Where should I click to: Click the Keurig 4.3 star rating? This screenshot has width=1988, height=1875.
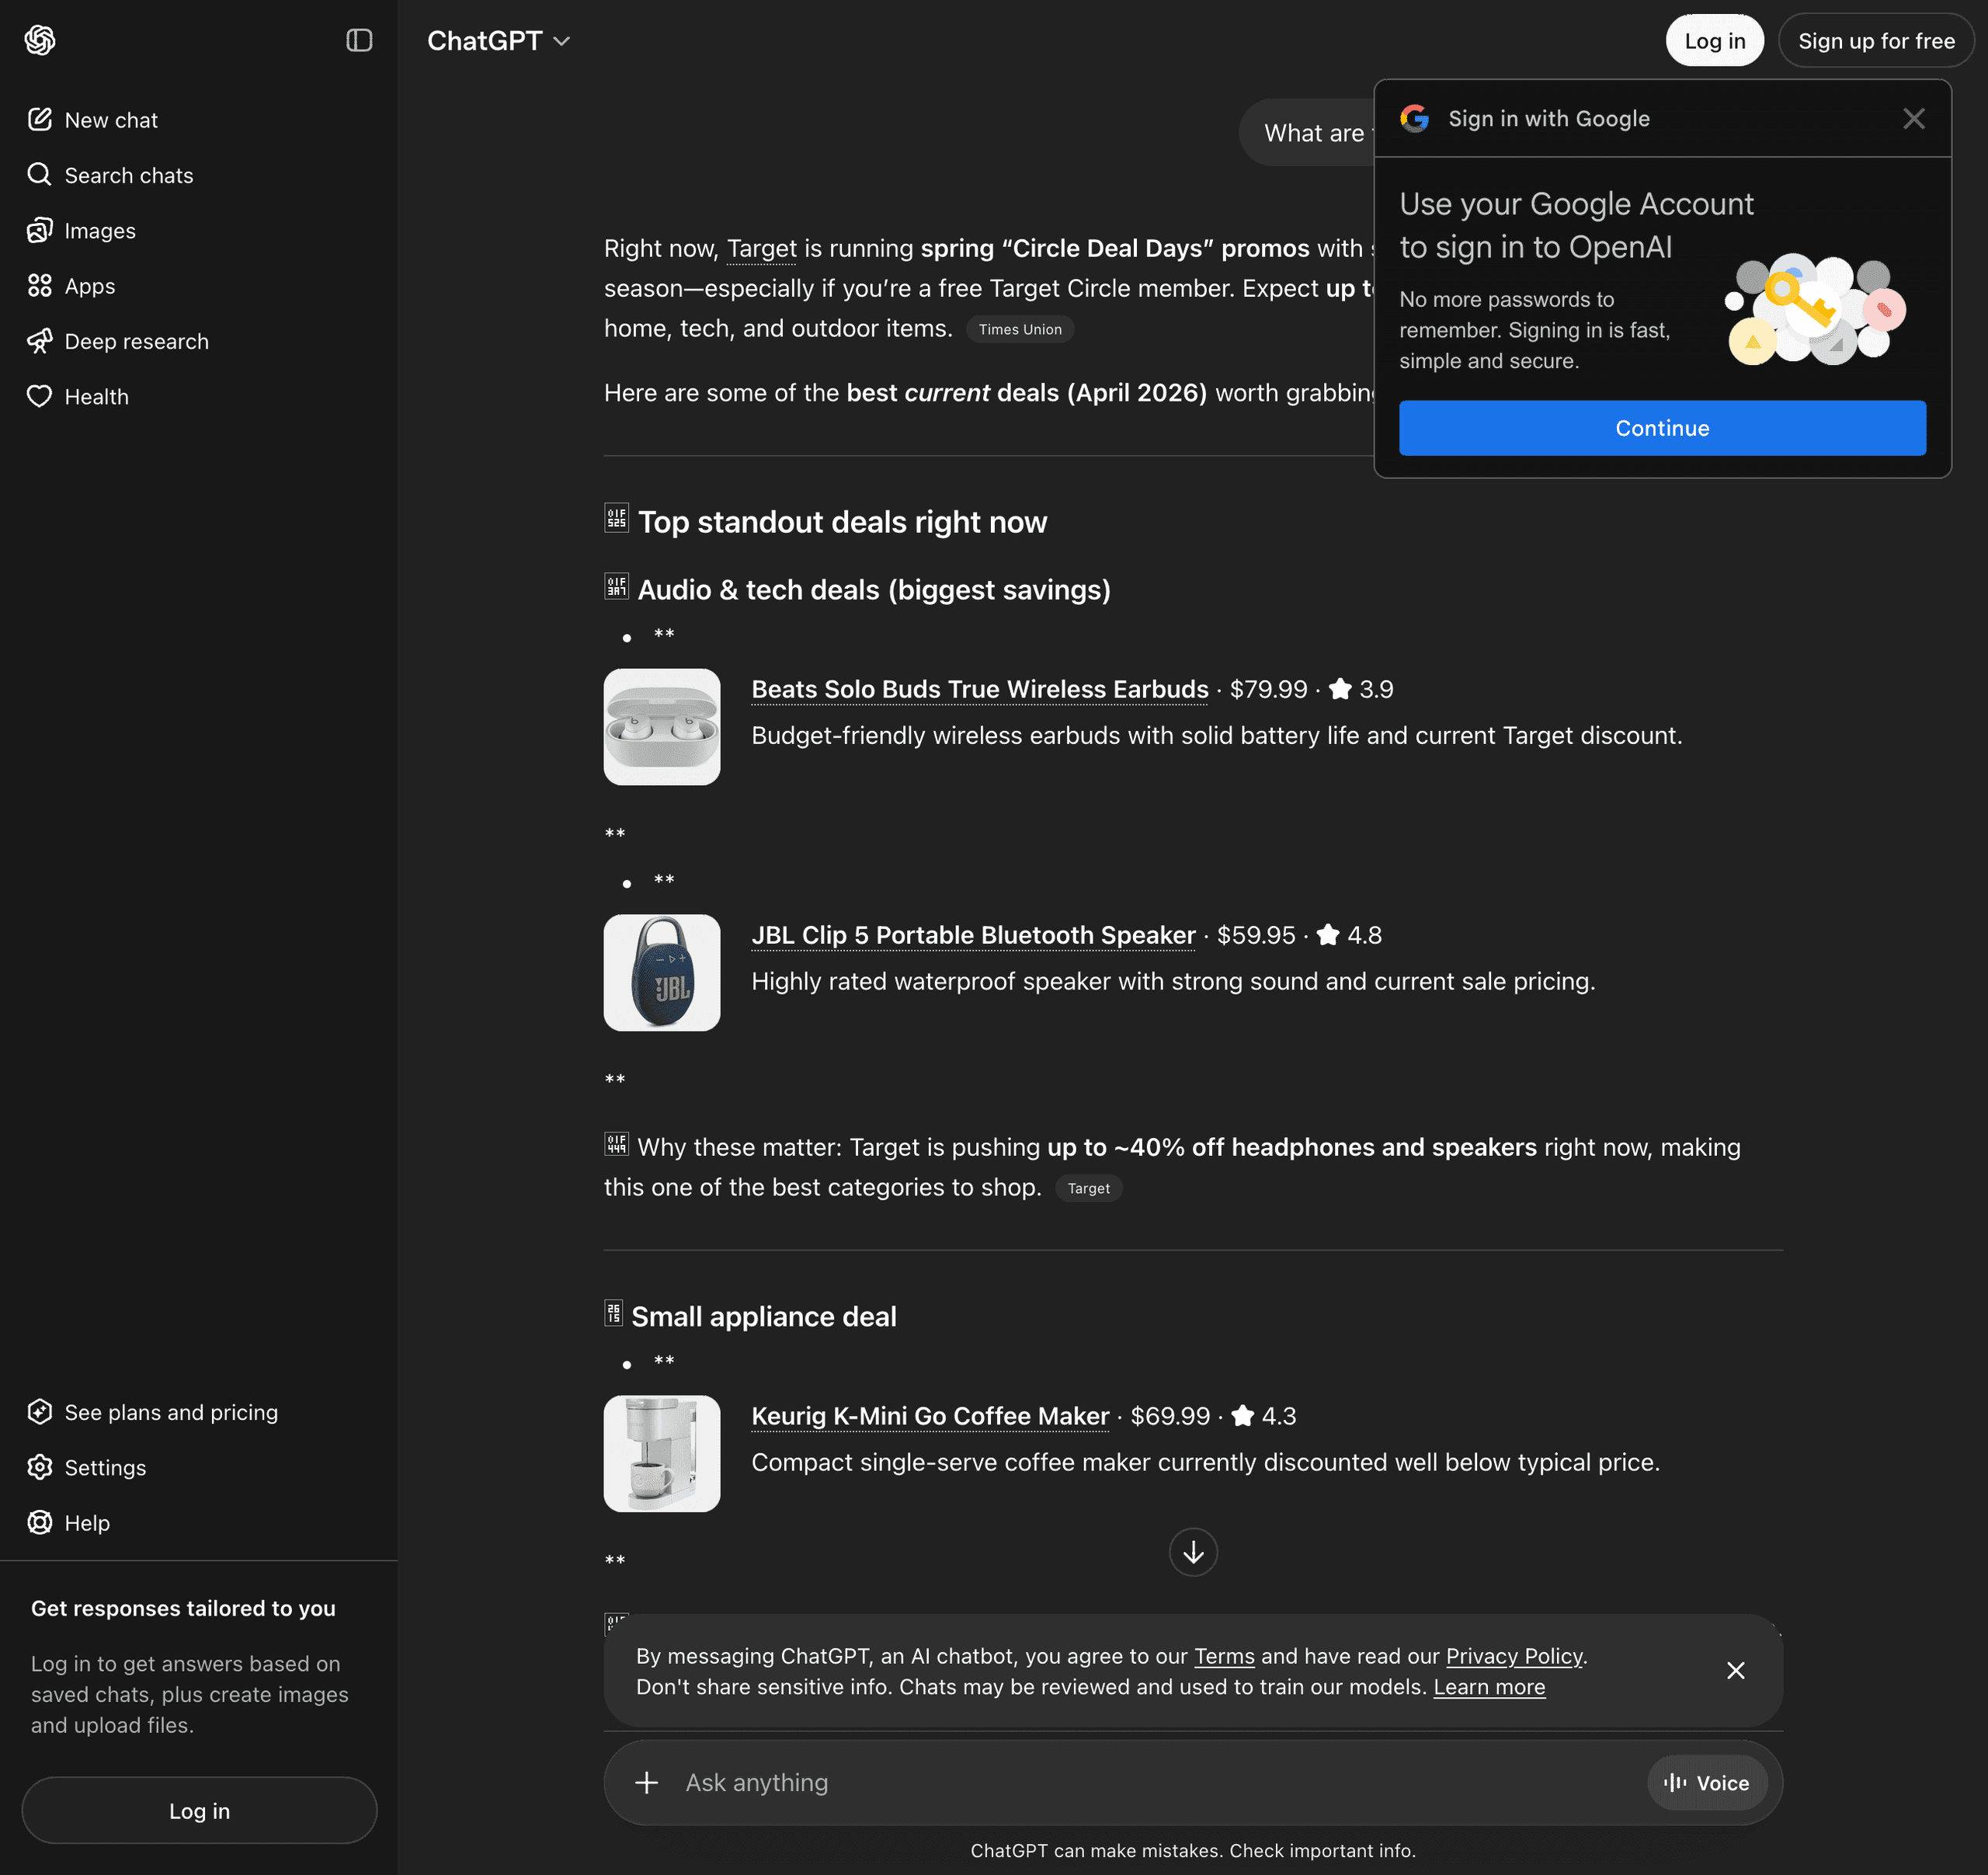click(1263, 1417)
